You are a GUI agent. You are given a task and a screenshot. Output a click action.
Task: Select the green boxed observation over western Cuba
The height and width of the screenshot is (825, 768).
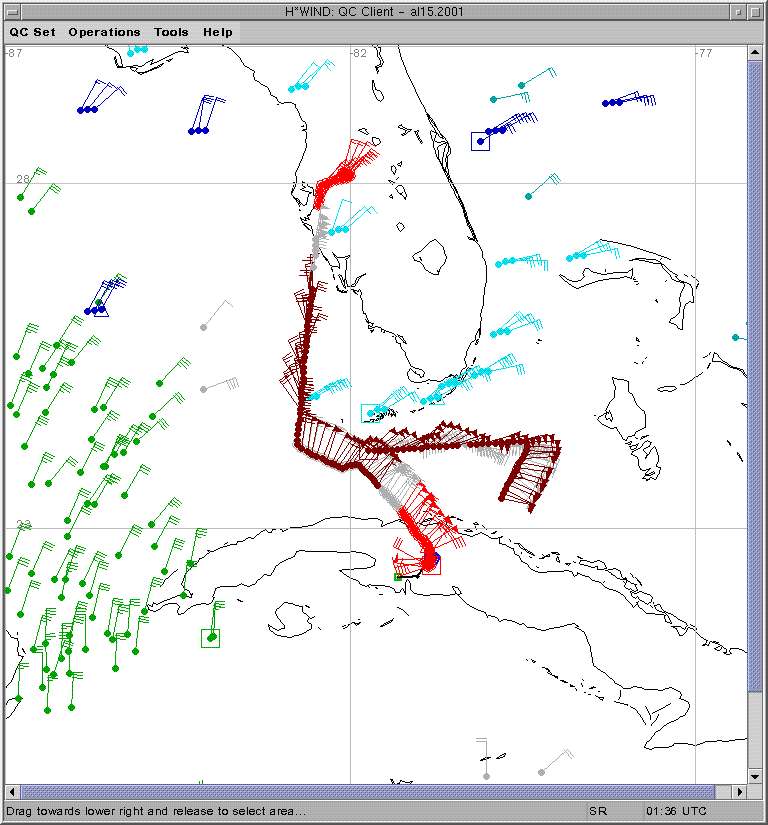coord(210,638)
